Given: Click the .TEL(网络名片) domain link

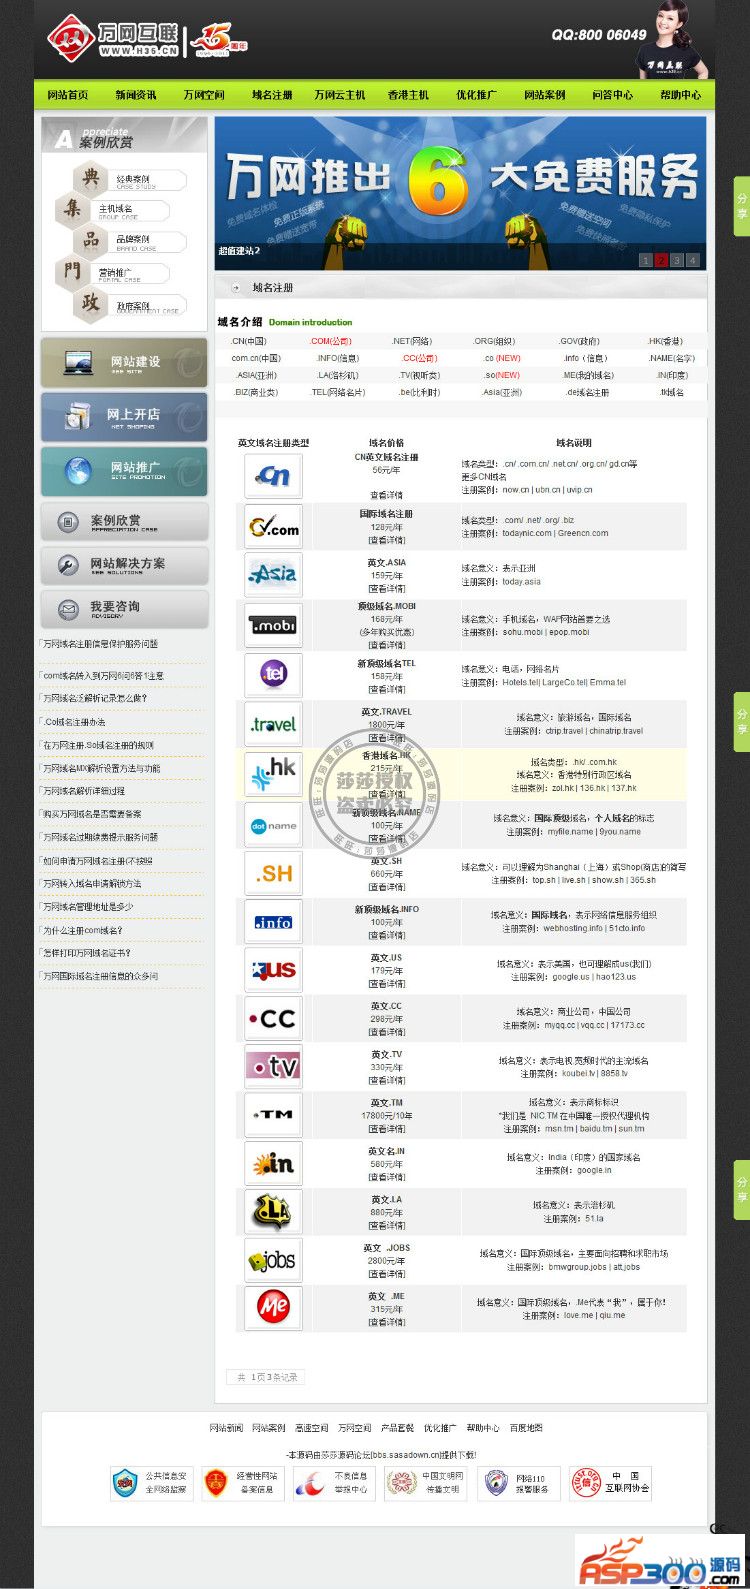Looking at the screenshot, I should [x=338, y=392].
